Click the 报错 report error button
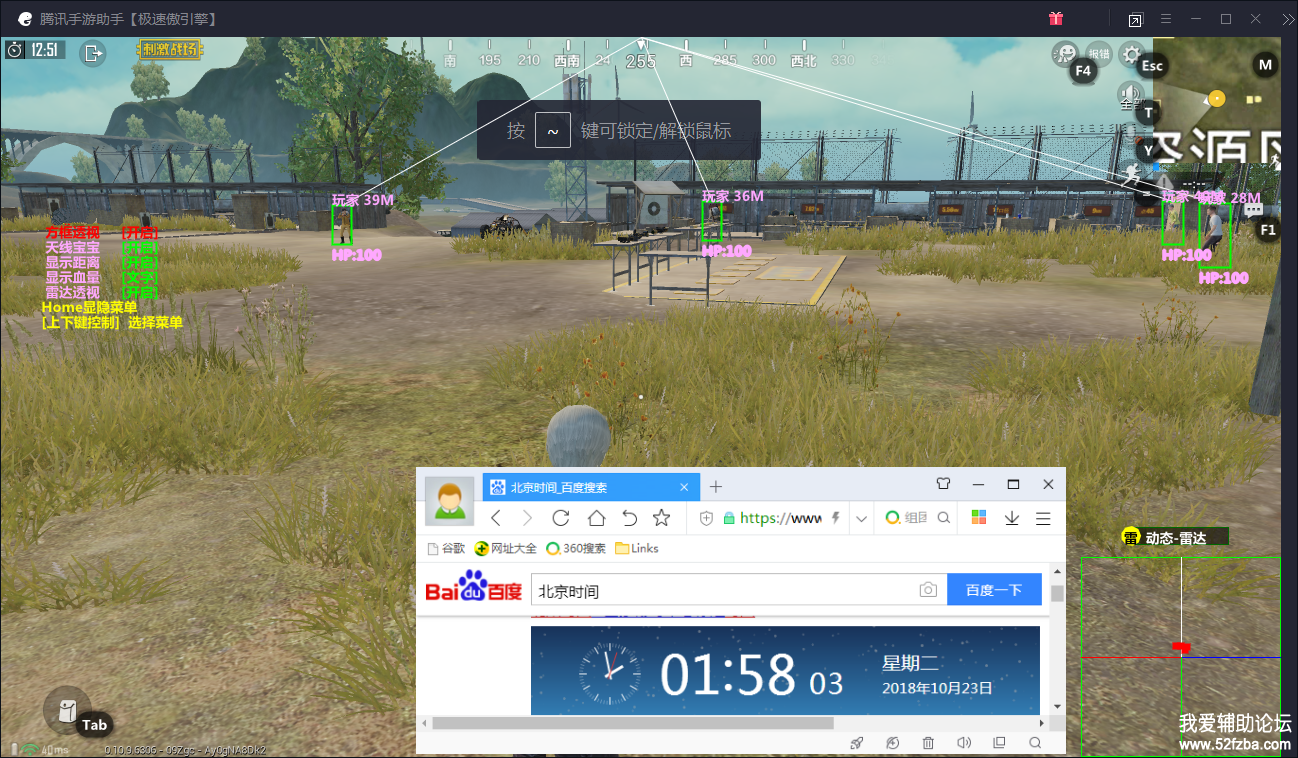Viewport: 1298px width, 758px height. pyautogui.click(x=1099, y=53)
